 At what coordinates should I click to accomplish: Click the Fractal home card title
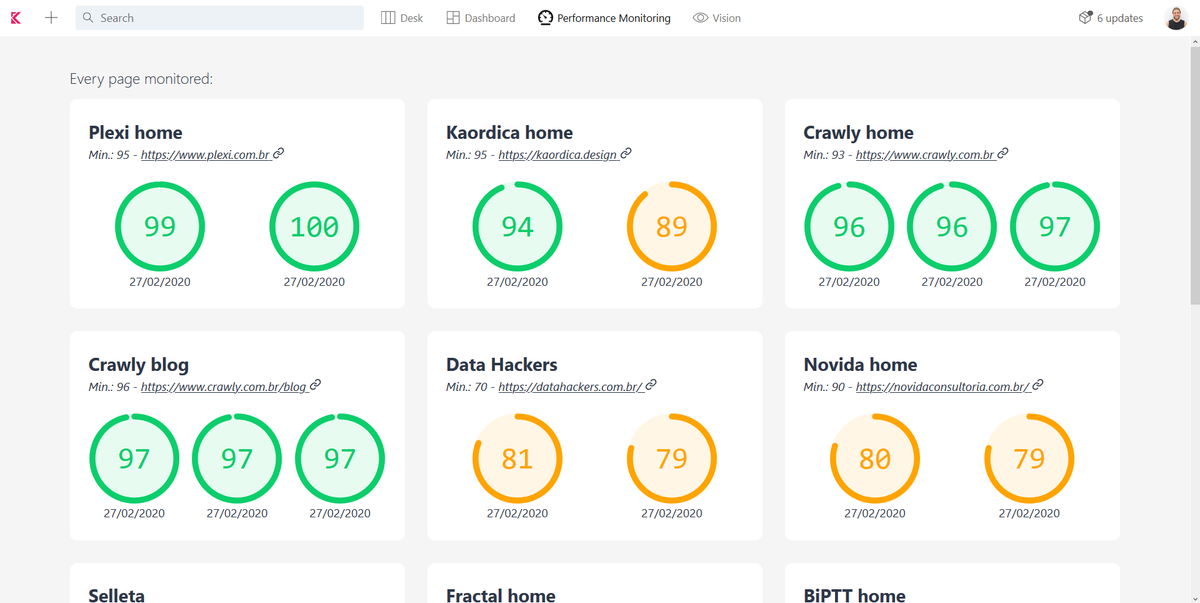(x=500, y=595)
